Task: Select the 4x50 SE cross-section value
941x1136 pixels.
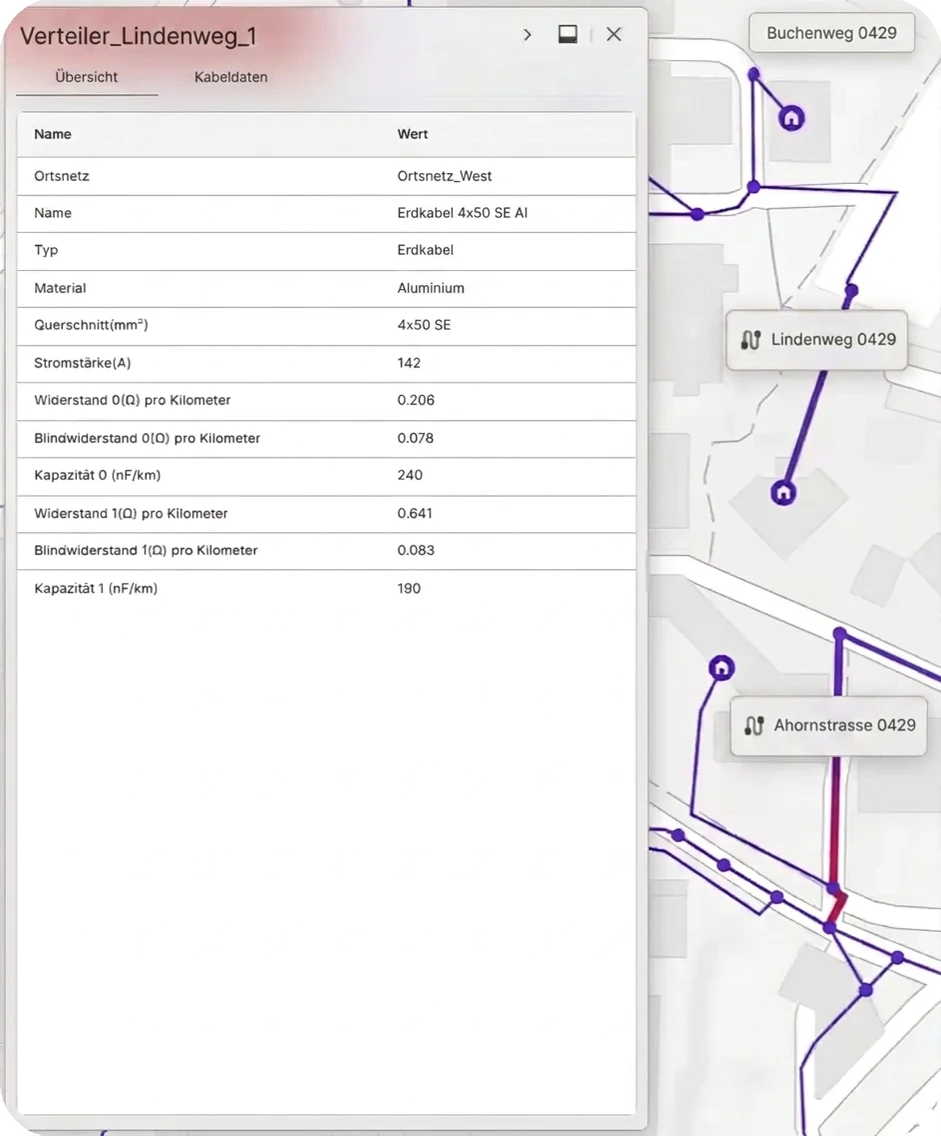Action: tap(424, 325)
